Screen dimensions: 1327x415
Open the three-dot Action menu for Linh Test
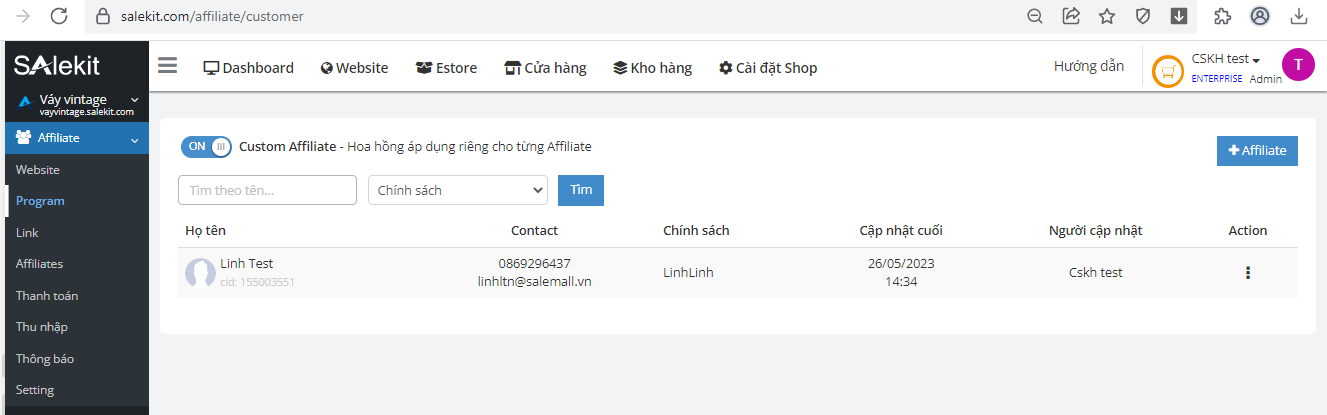[1247, 272]
